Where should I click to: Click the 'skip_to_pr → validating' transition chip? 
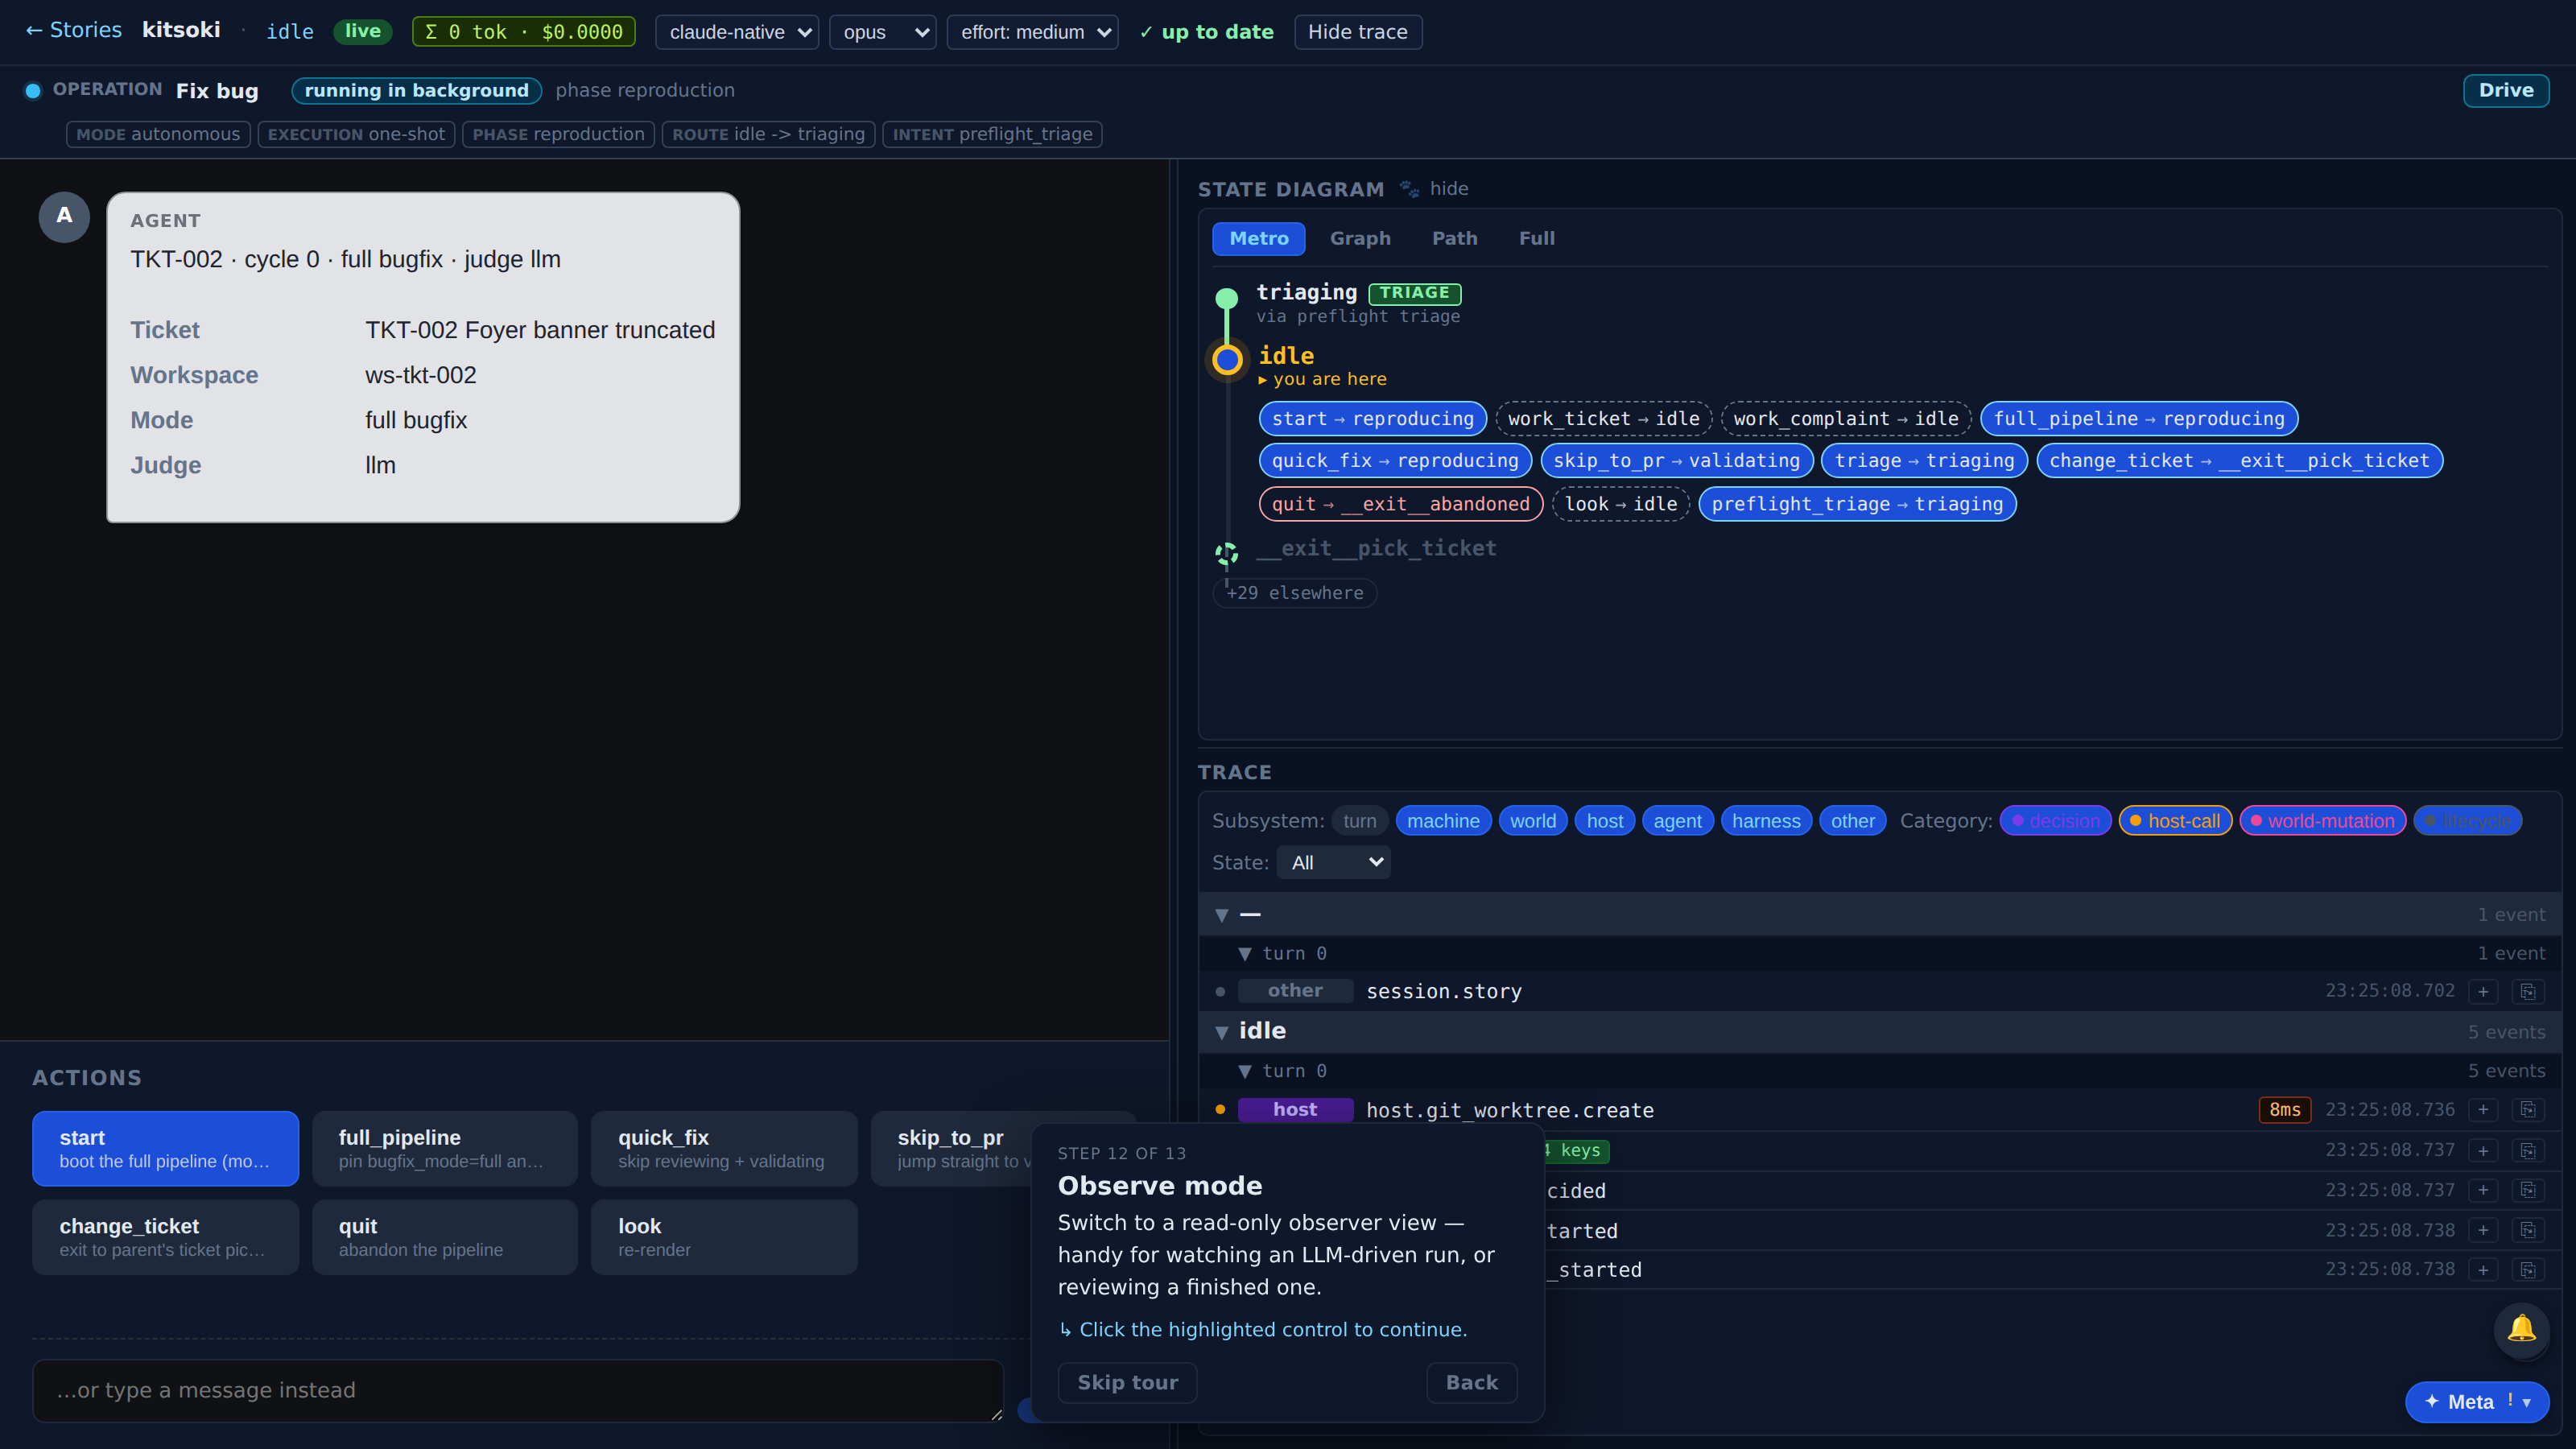[x=1676, y=461]
